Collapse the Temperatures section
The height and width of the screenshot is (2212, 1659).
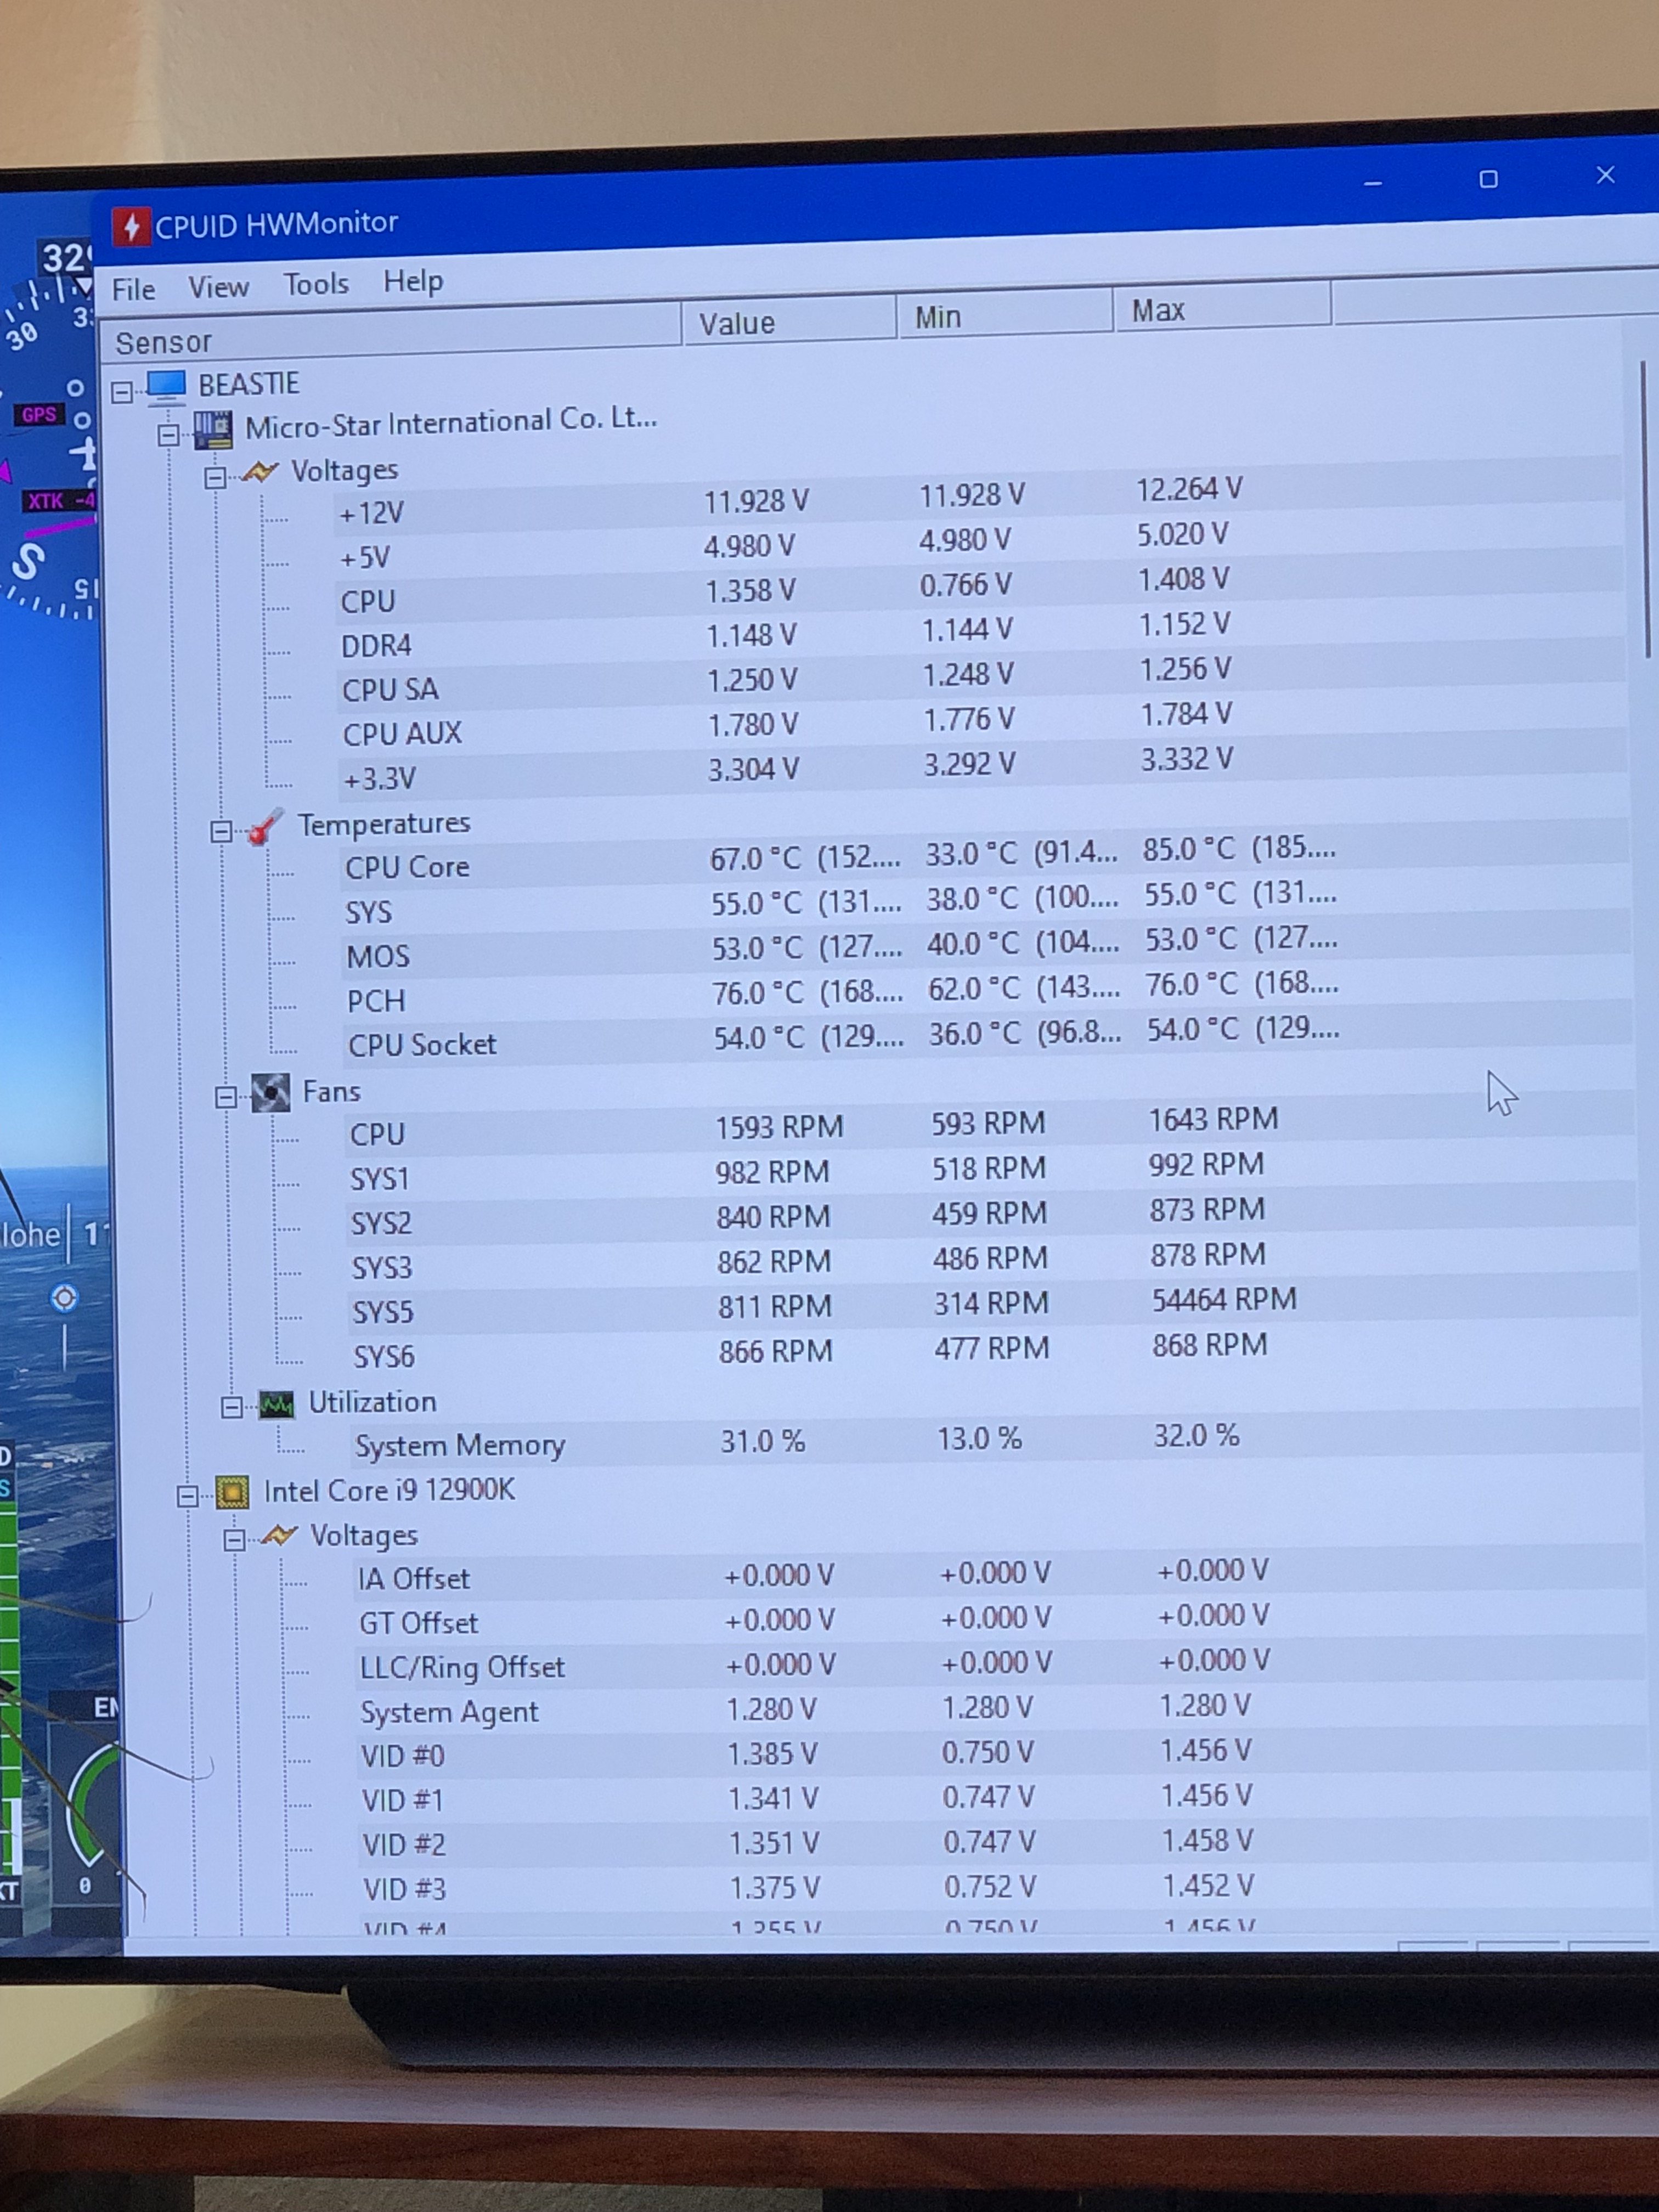click(221, 831)
